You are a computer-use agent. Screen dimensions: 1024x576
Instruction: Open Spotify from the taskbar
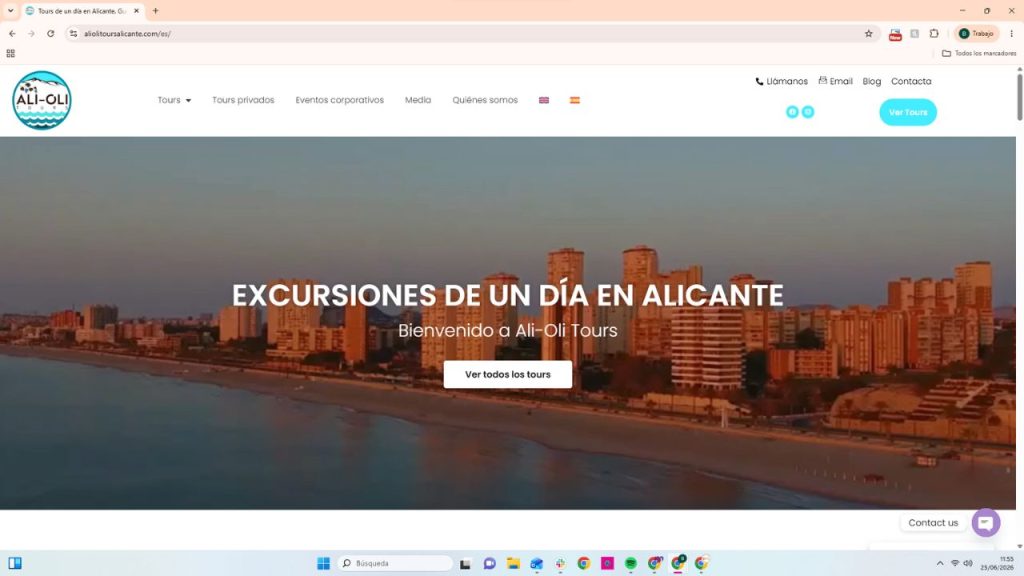(631, 564)
